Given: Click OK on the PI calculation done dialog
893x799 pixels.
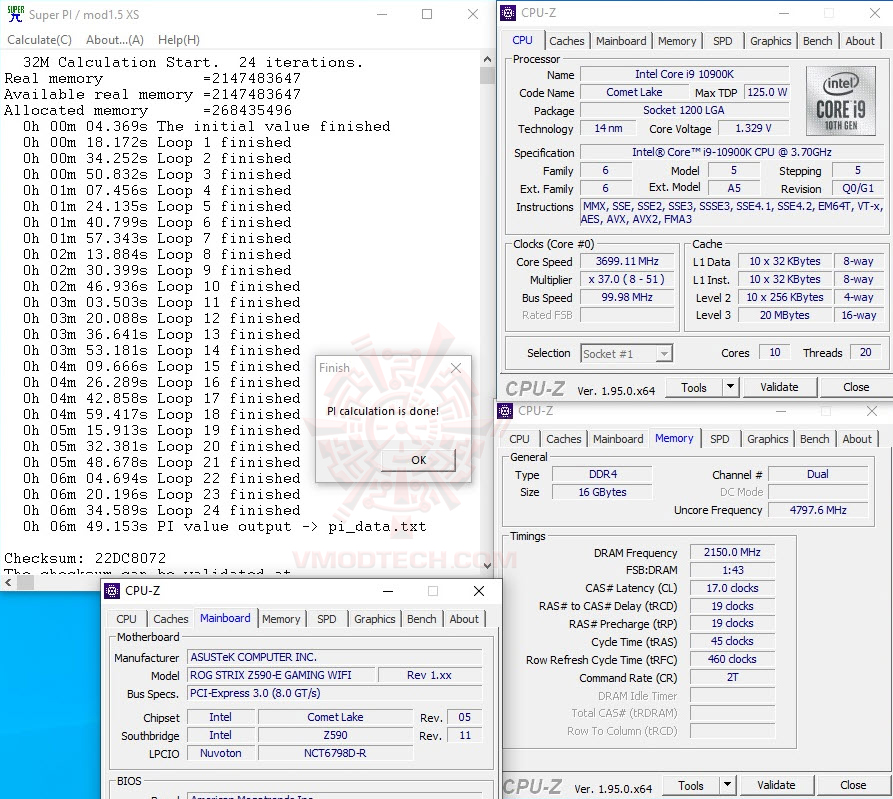Looking at the screenshot, I should click(x=418, y=461).
